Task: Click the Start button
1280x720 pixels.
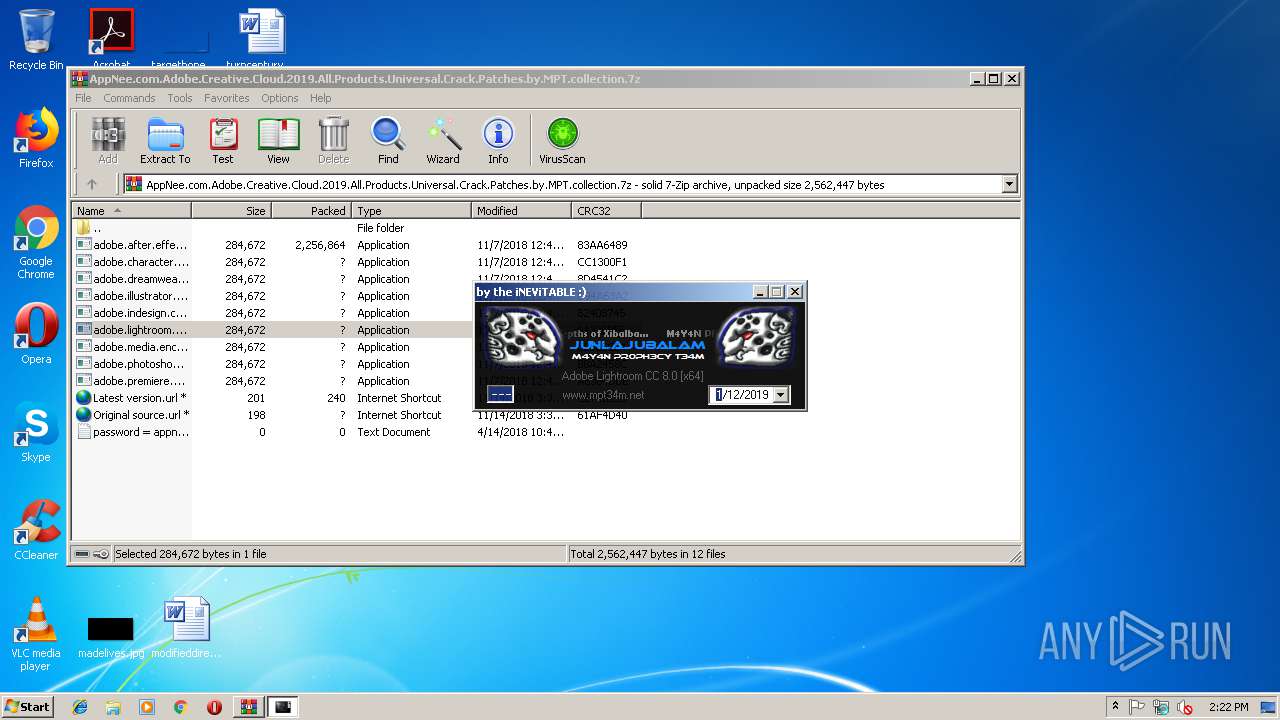Action: coord(27,706)
